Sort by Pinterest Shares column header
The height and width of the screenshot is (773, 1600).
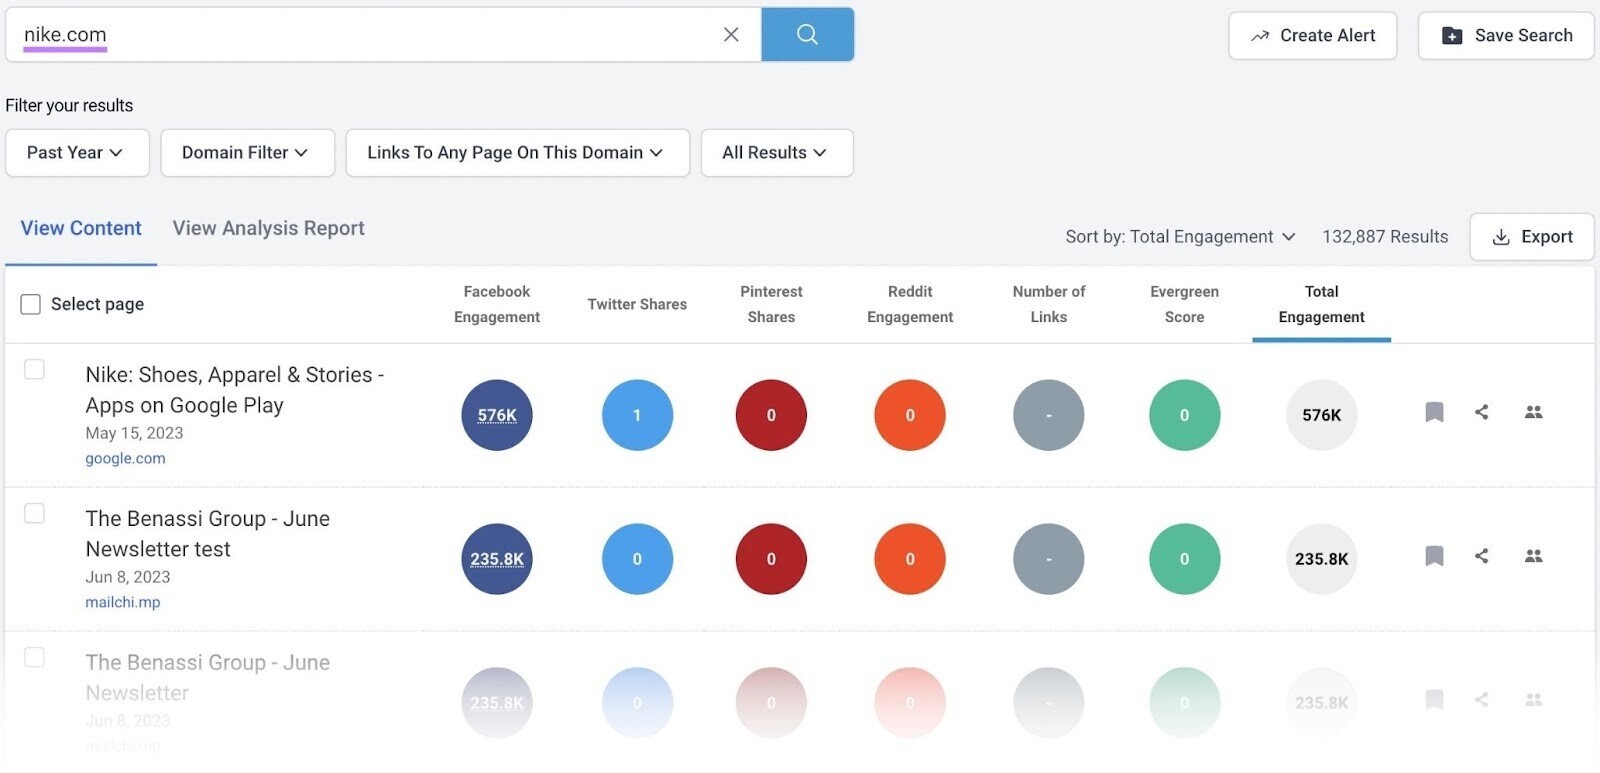pyautogui.click(x=771, y=304)
